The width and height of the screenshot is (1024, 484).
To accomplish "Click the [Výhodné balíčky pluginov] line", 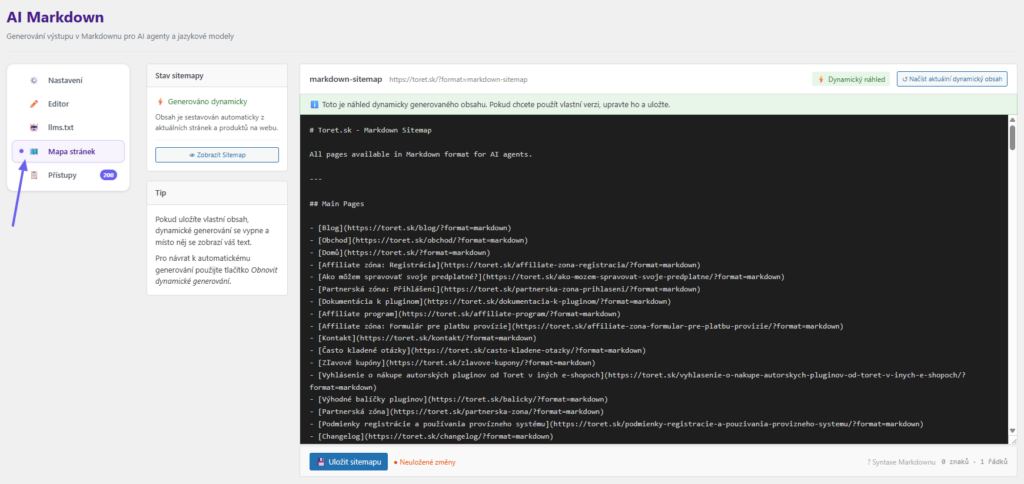I will (x=458, y=399).
